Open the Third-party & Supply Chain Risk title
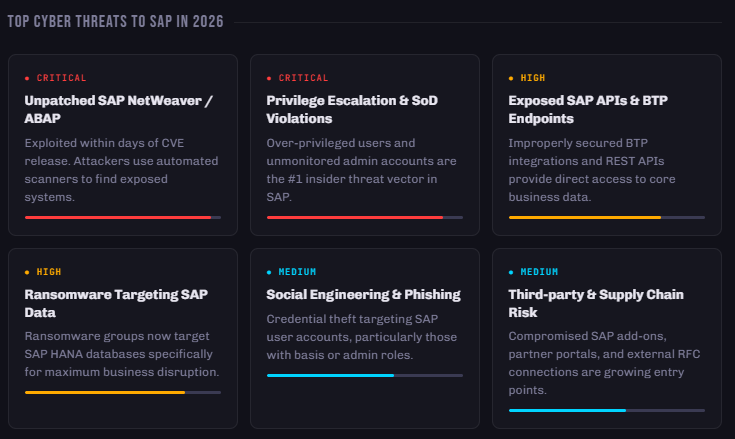 pyautogui.click(x=596, y=303)
